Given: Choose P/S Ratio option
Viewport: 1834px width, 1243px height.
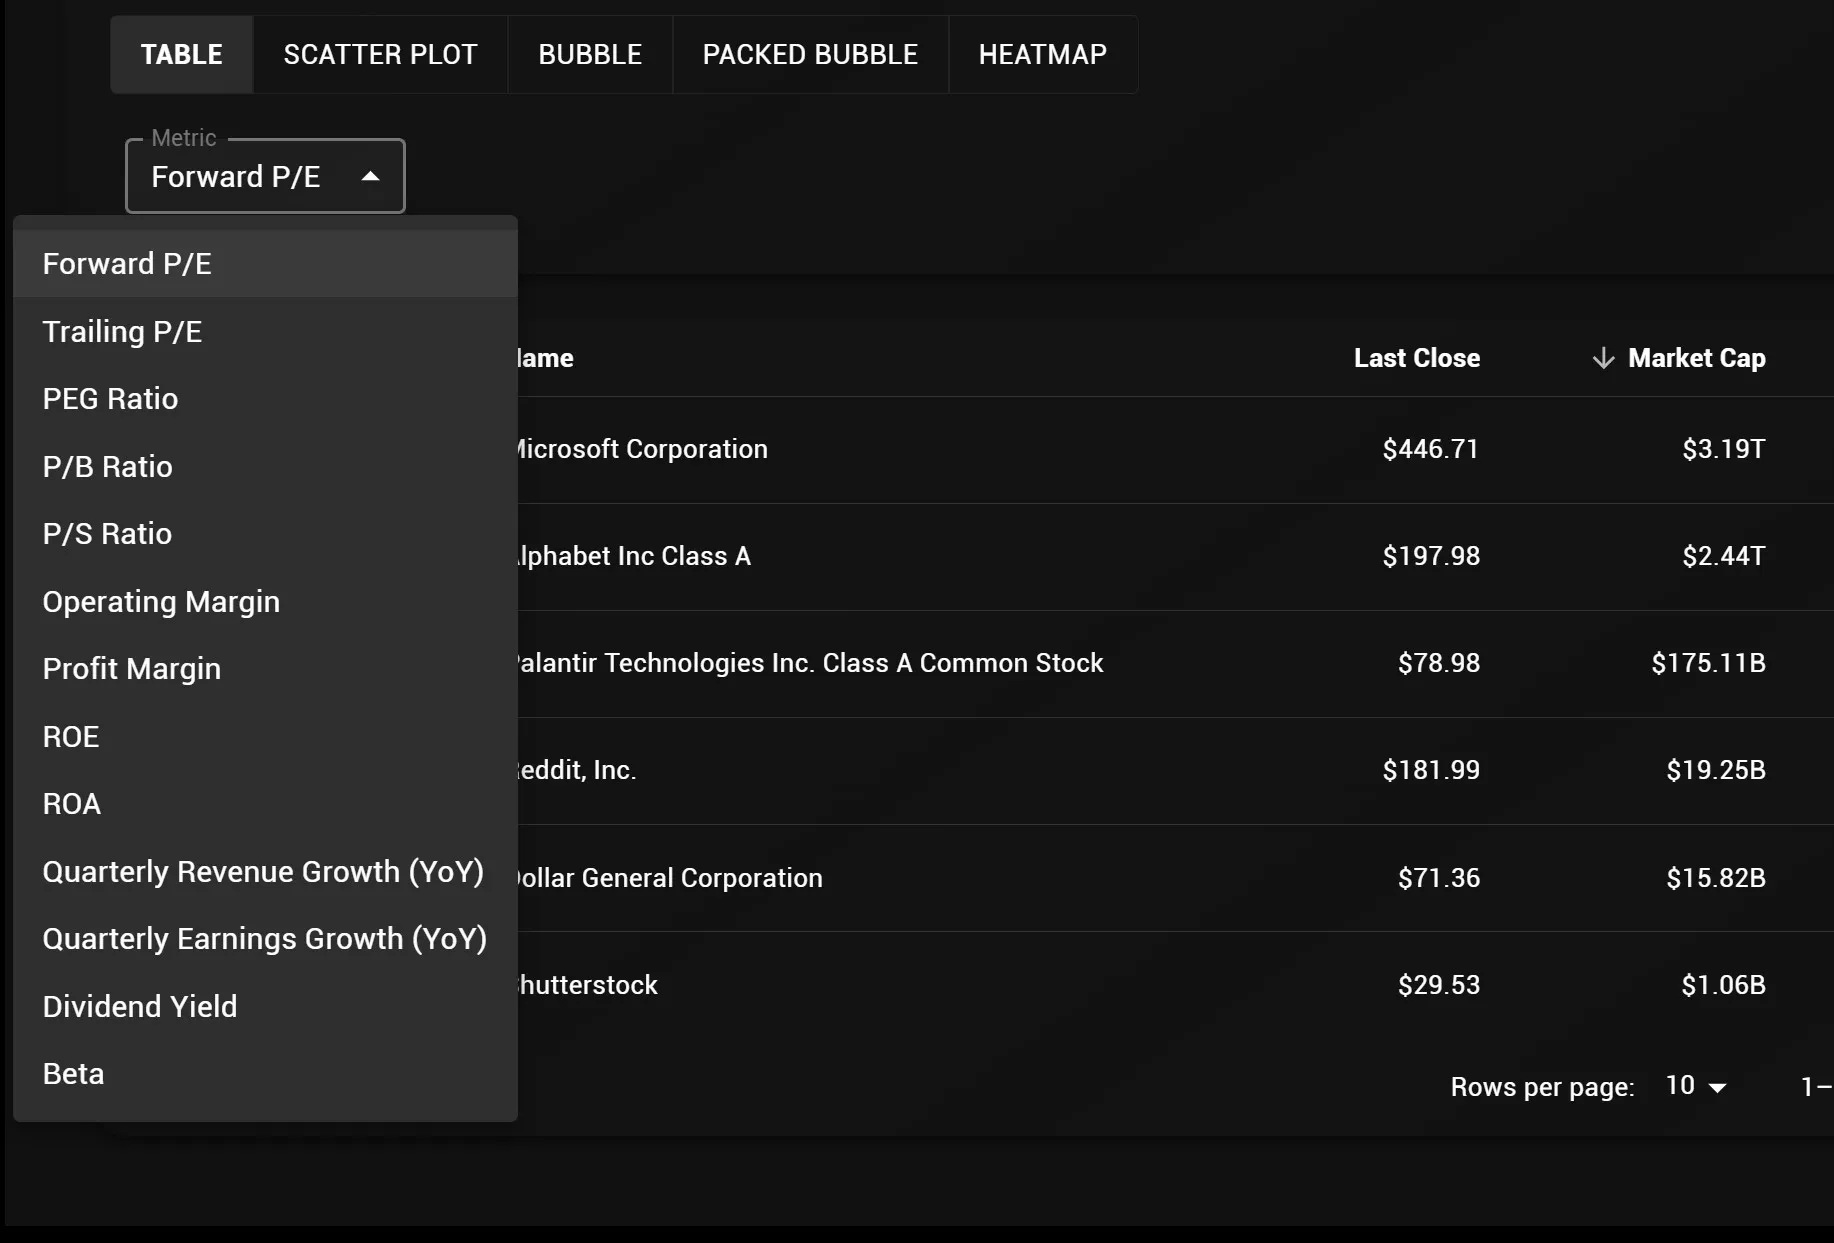Looking at the screenshot, I should tap(265, 534).
